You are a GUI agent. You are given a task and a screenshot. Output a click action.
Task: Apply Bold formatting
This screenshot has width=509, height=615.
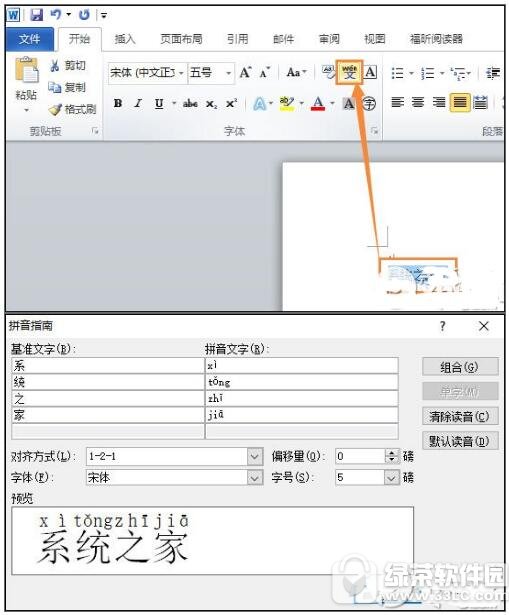[x=118, y=104]
